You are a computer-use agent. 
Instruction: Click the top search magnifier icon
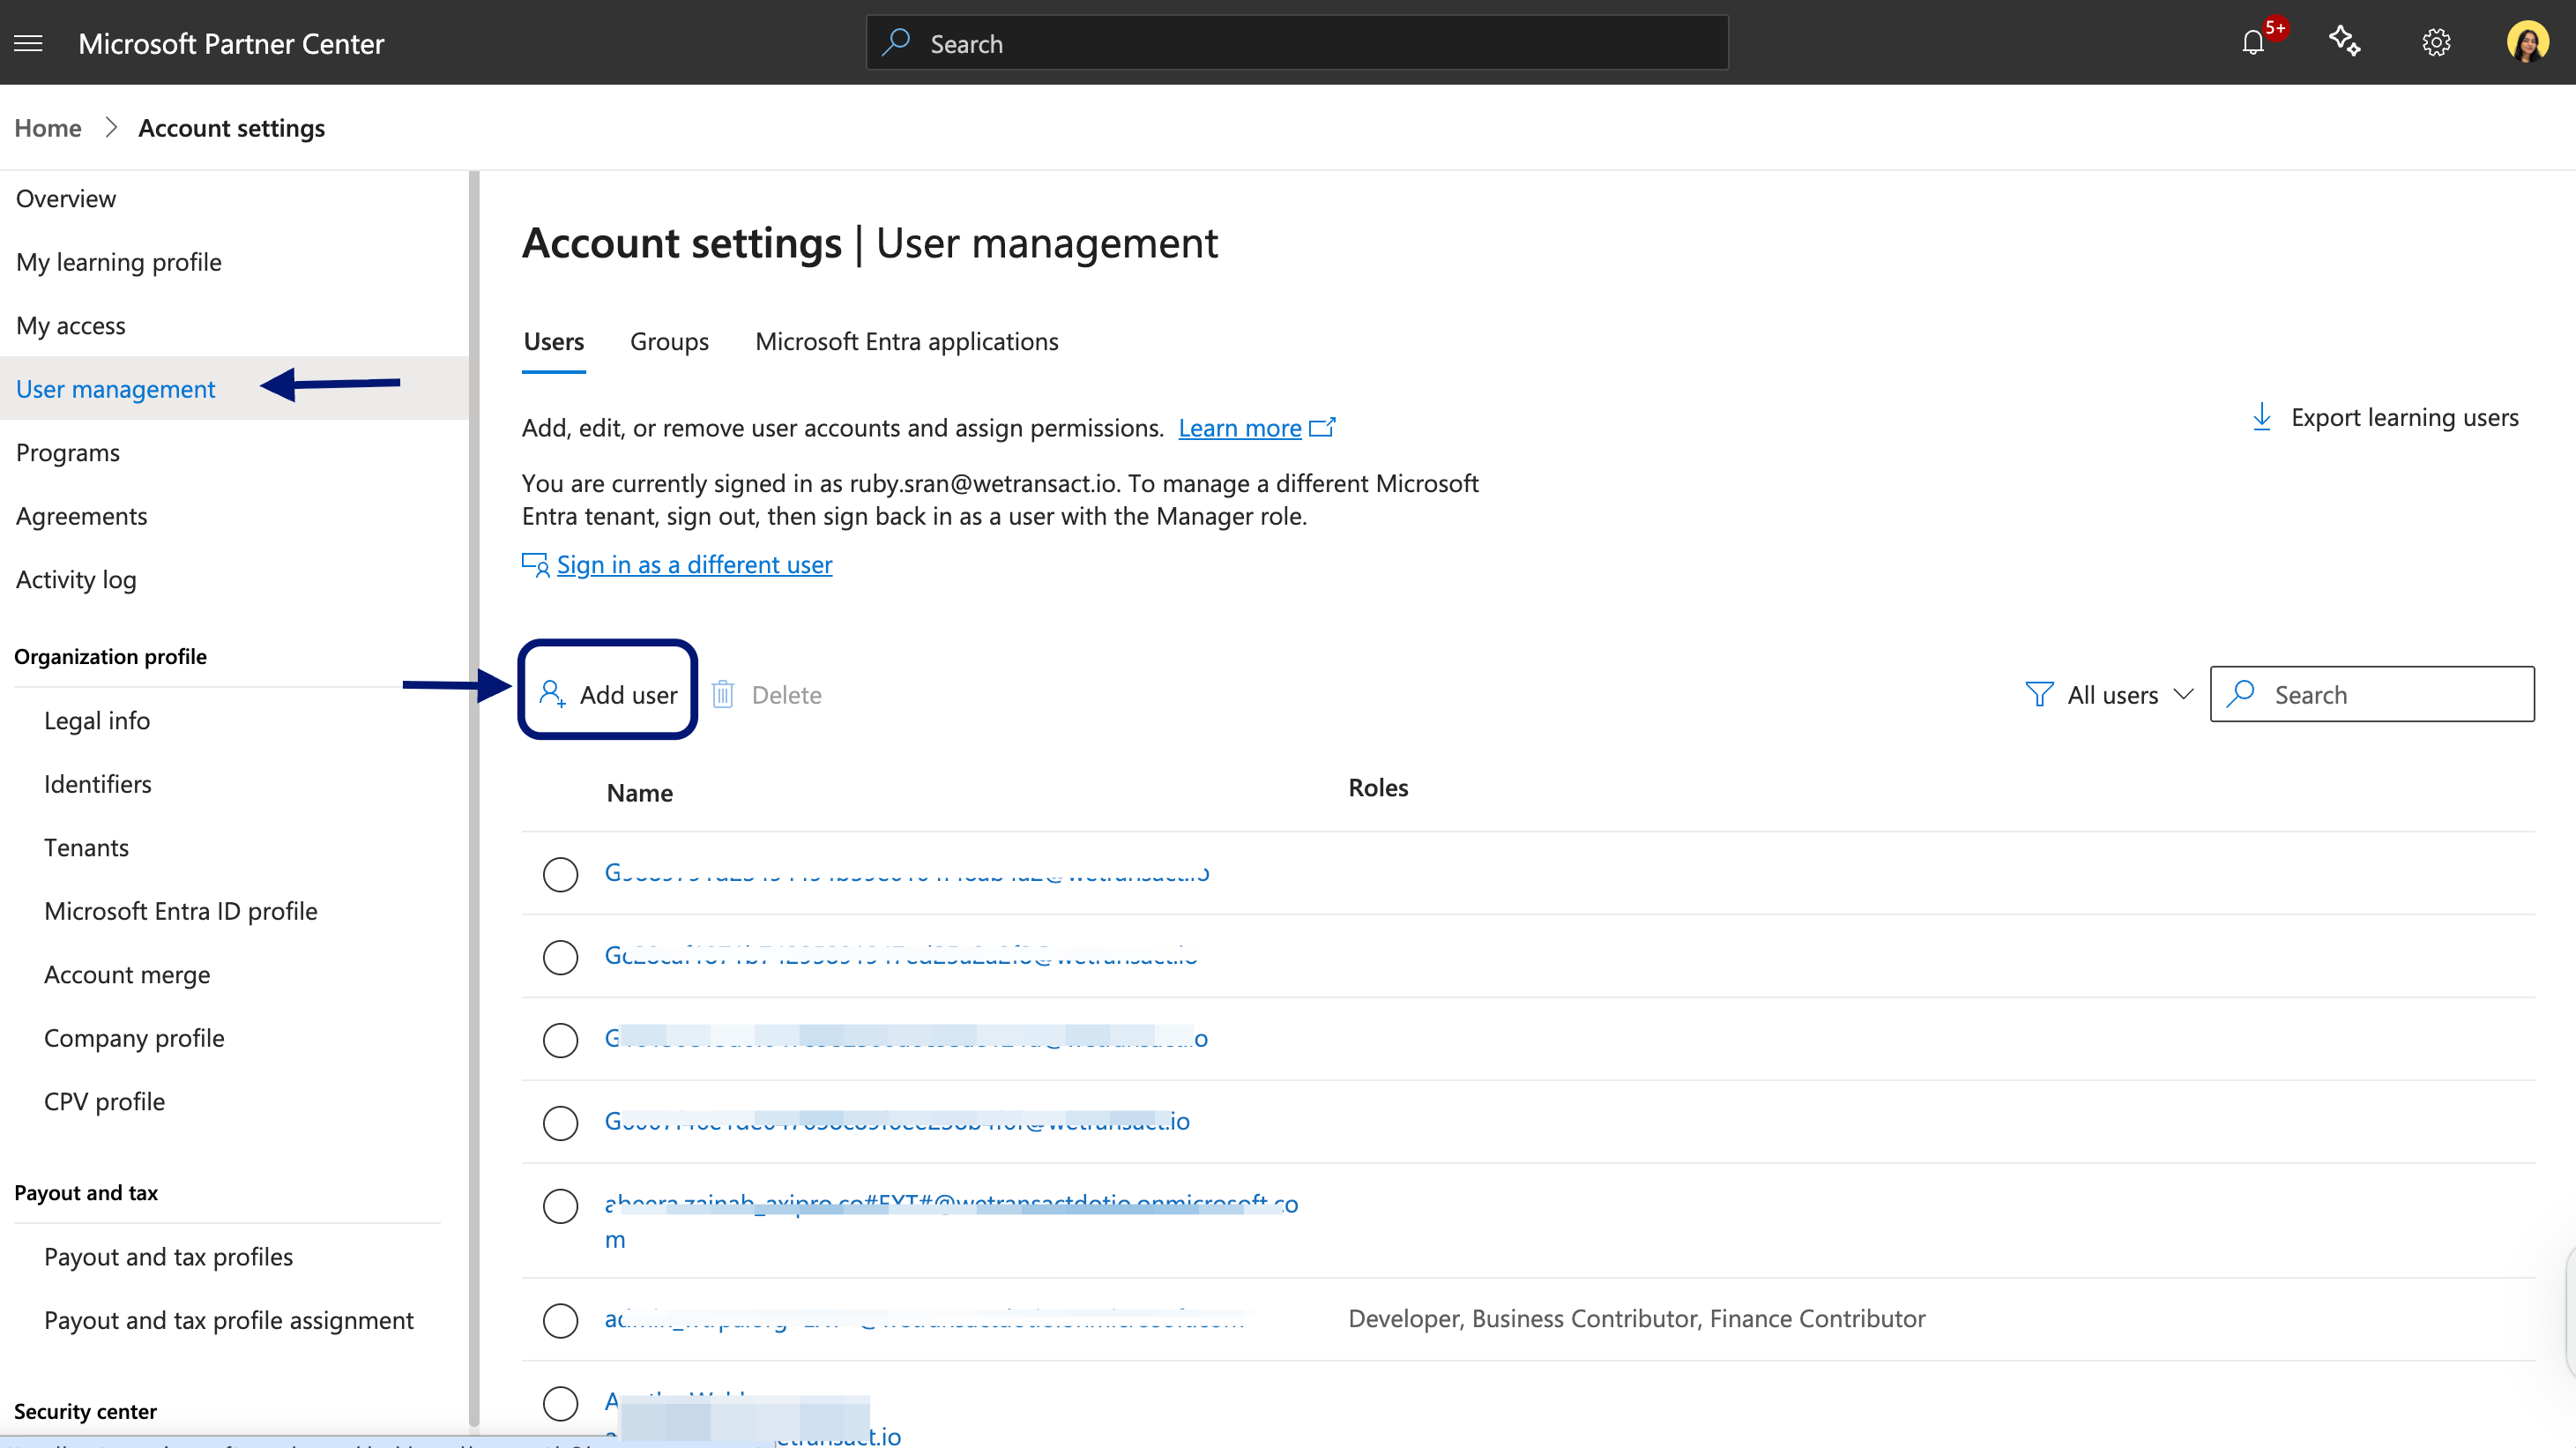click(896, 42)
